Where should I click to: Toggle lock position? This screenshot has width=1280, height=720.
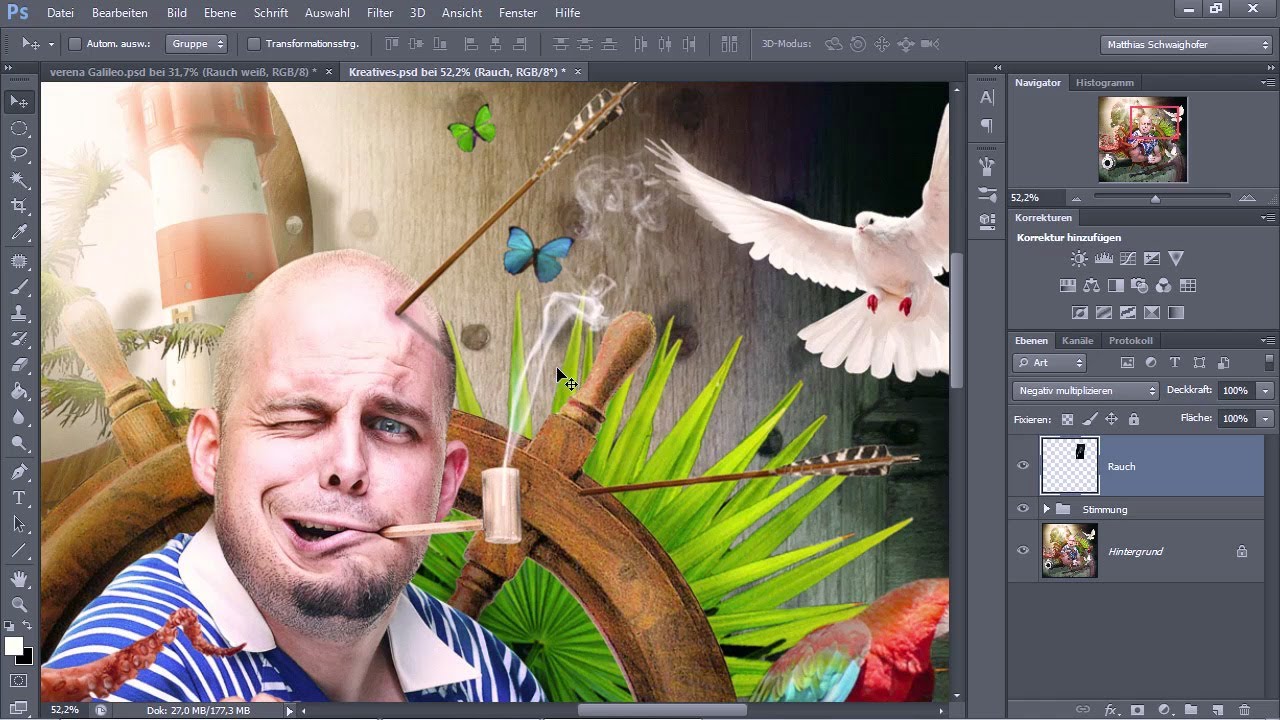pyautogui.click(x=1111, y=419)
